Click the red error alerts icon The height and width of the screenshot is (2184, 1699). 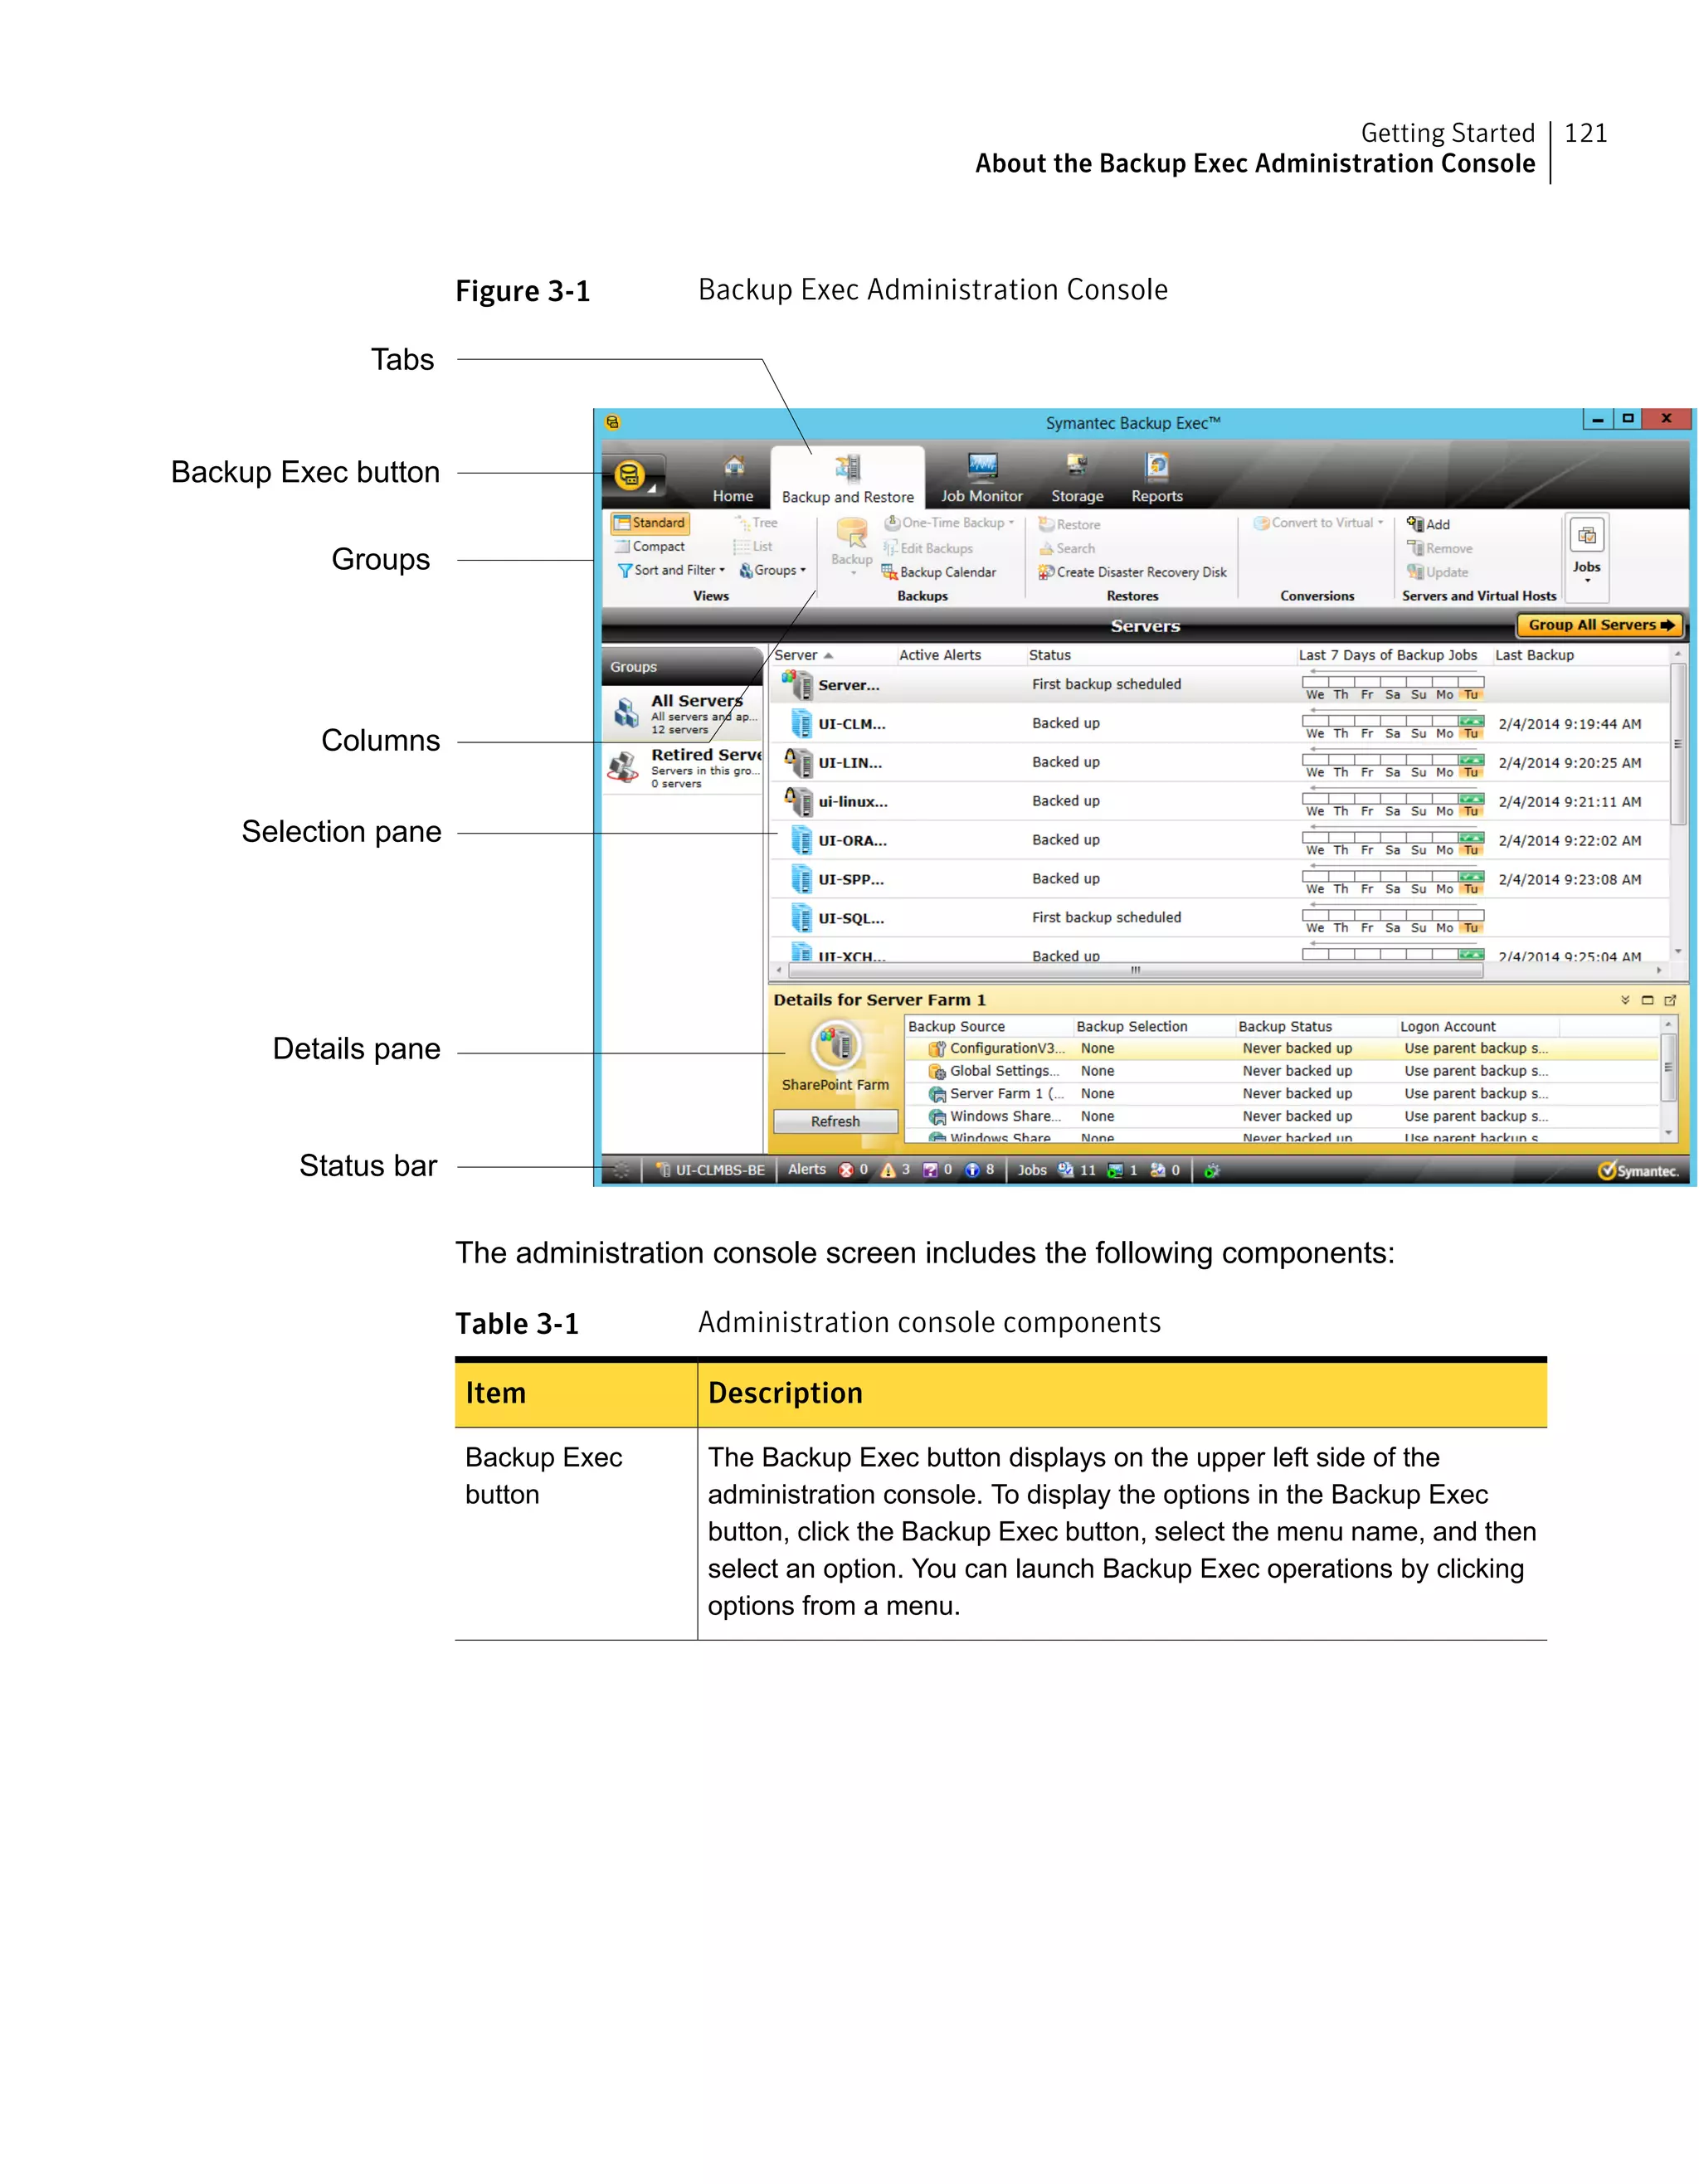pos(846,1171)
